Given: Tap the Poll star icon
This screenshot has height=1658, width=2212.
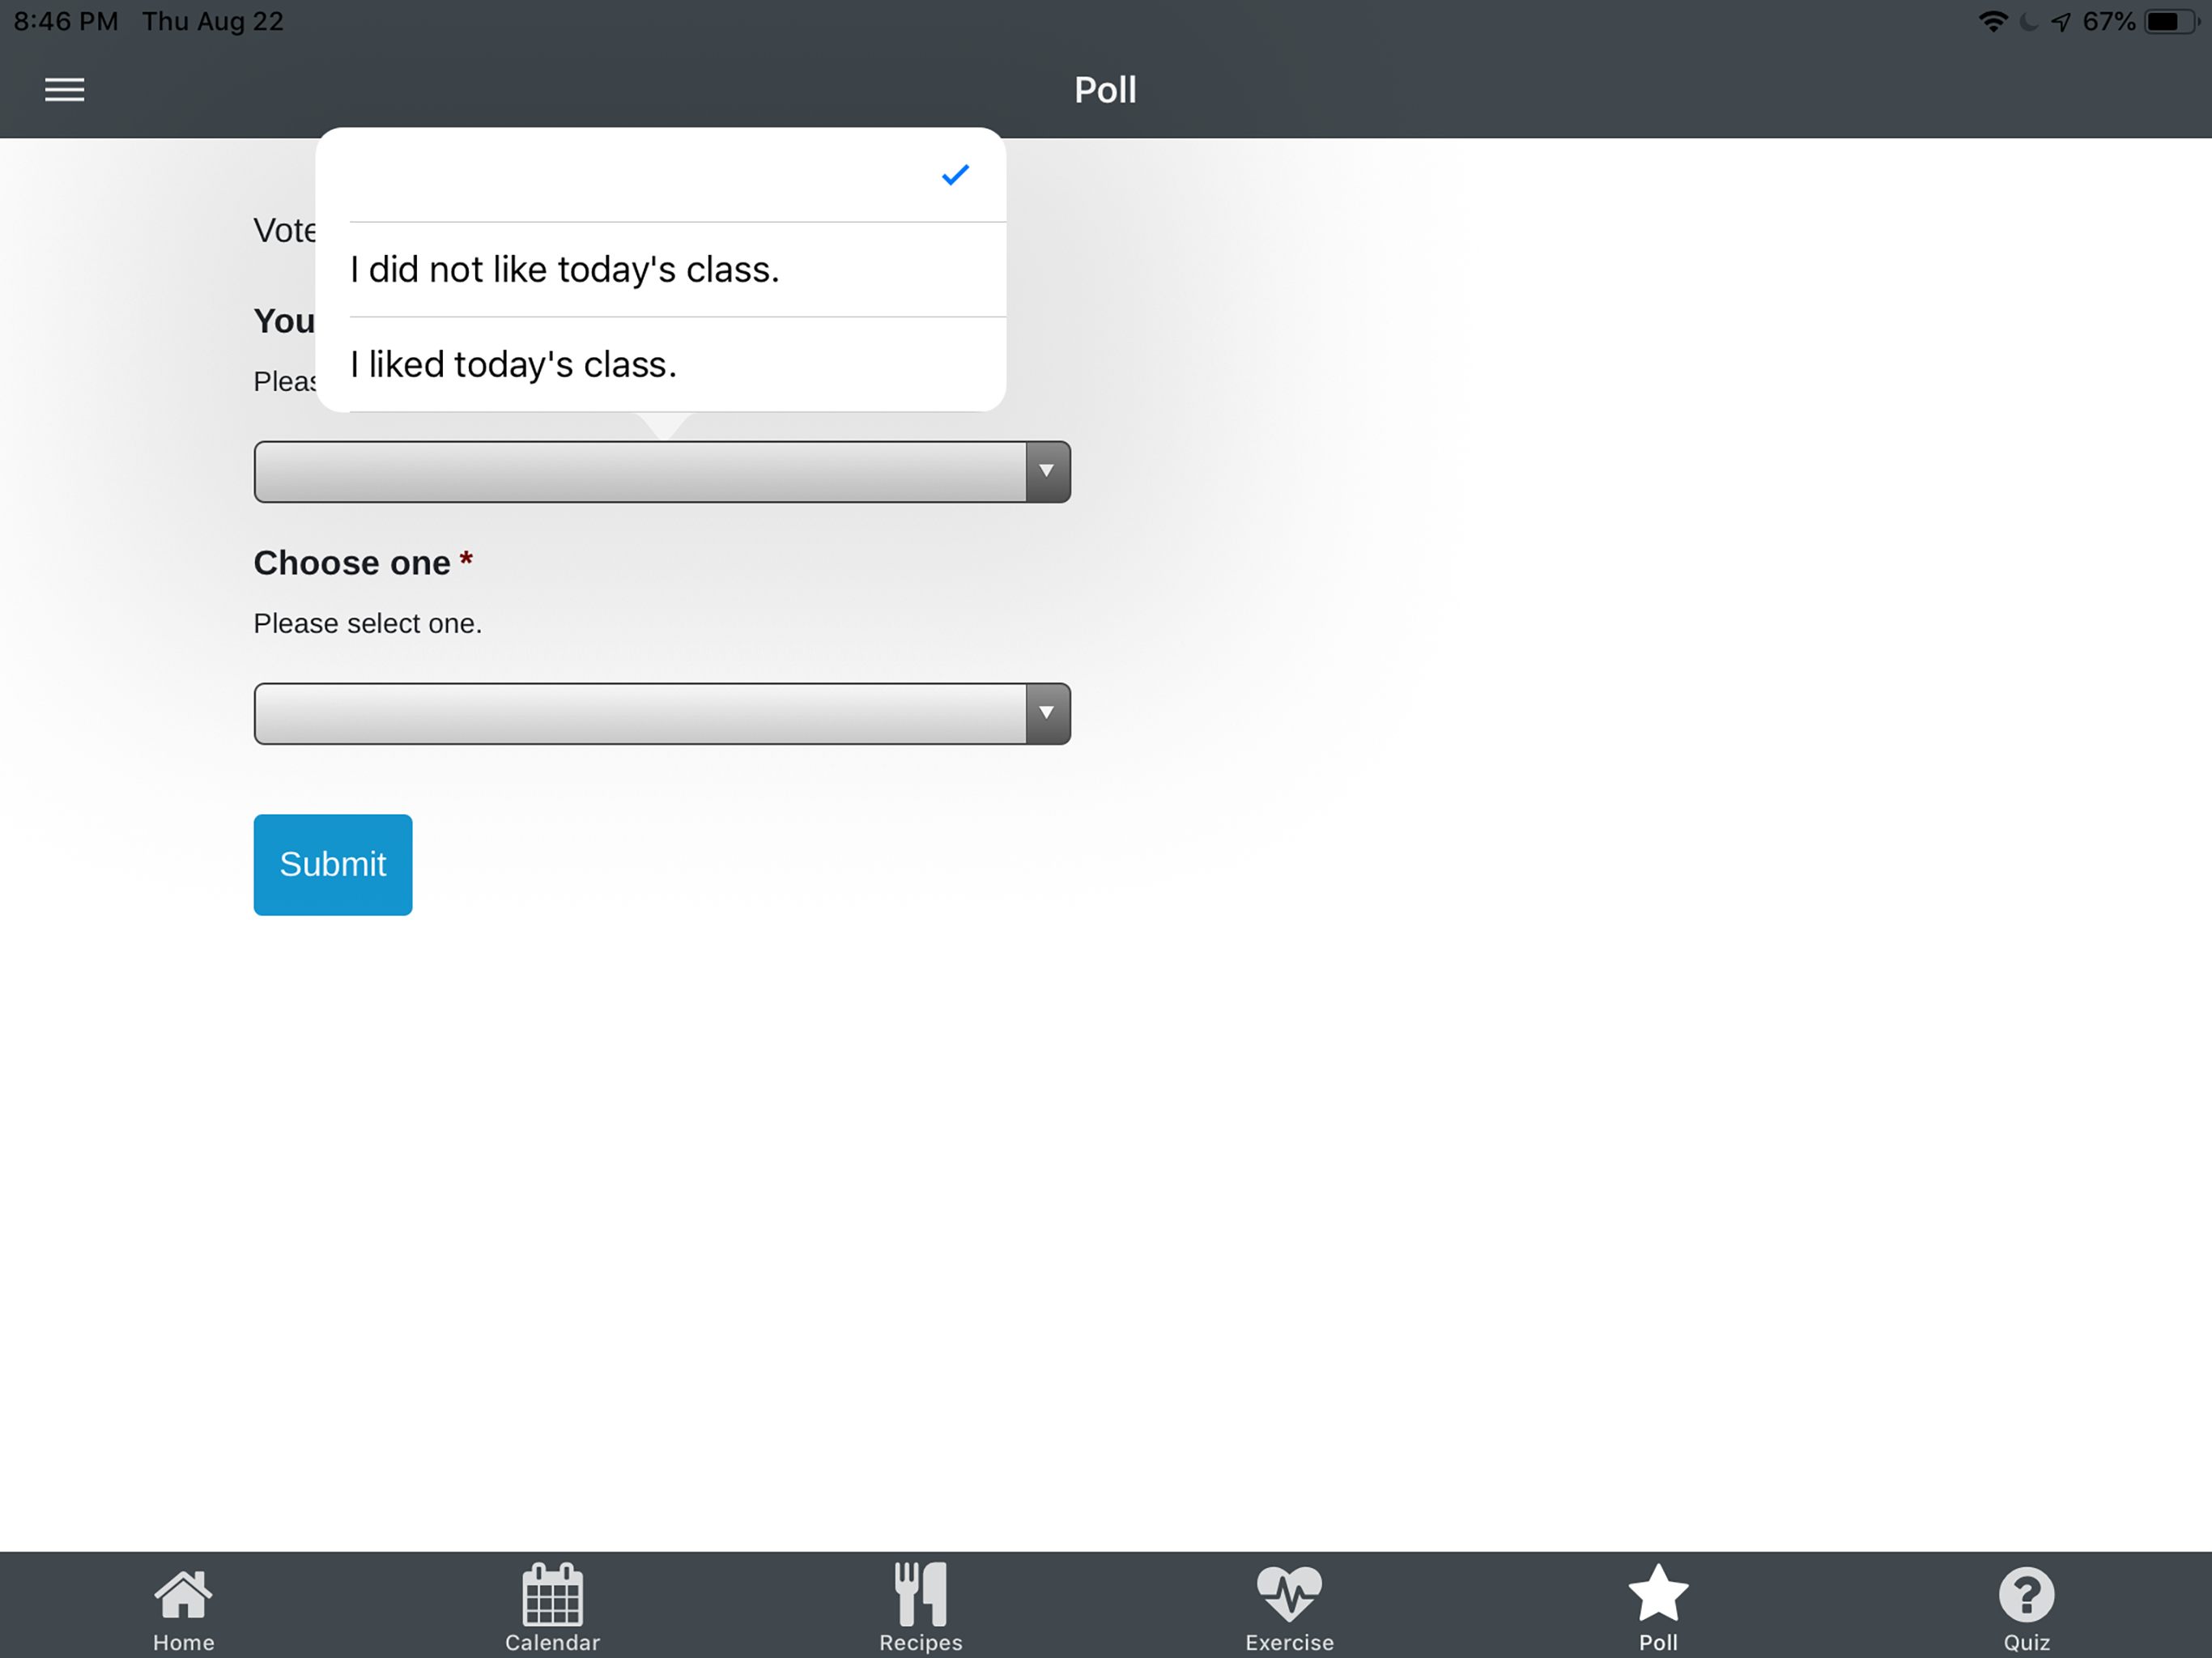Looking at the screenshot, I should (1658, 1594).
